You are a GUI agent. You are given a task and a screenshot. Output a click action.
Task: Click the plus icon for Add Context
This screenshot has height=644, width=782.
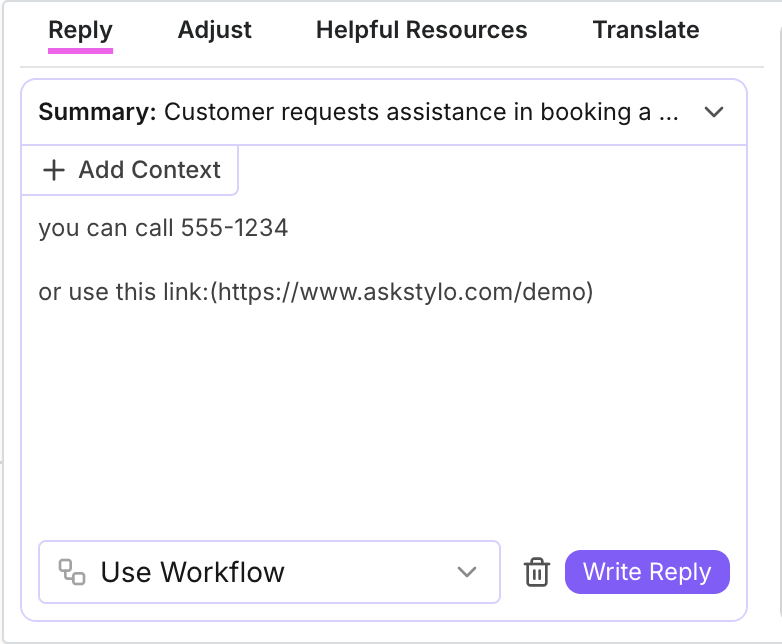pyautogui.click(x=53, y=170)
